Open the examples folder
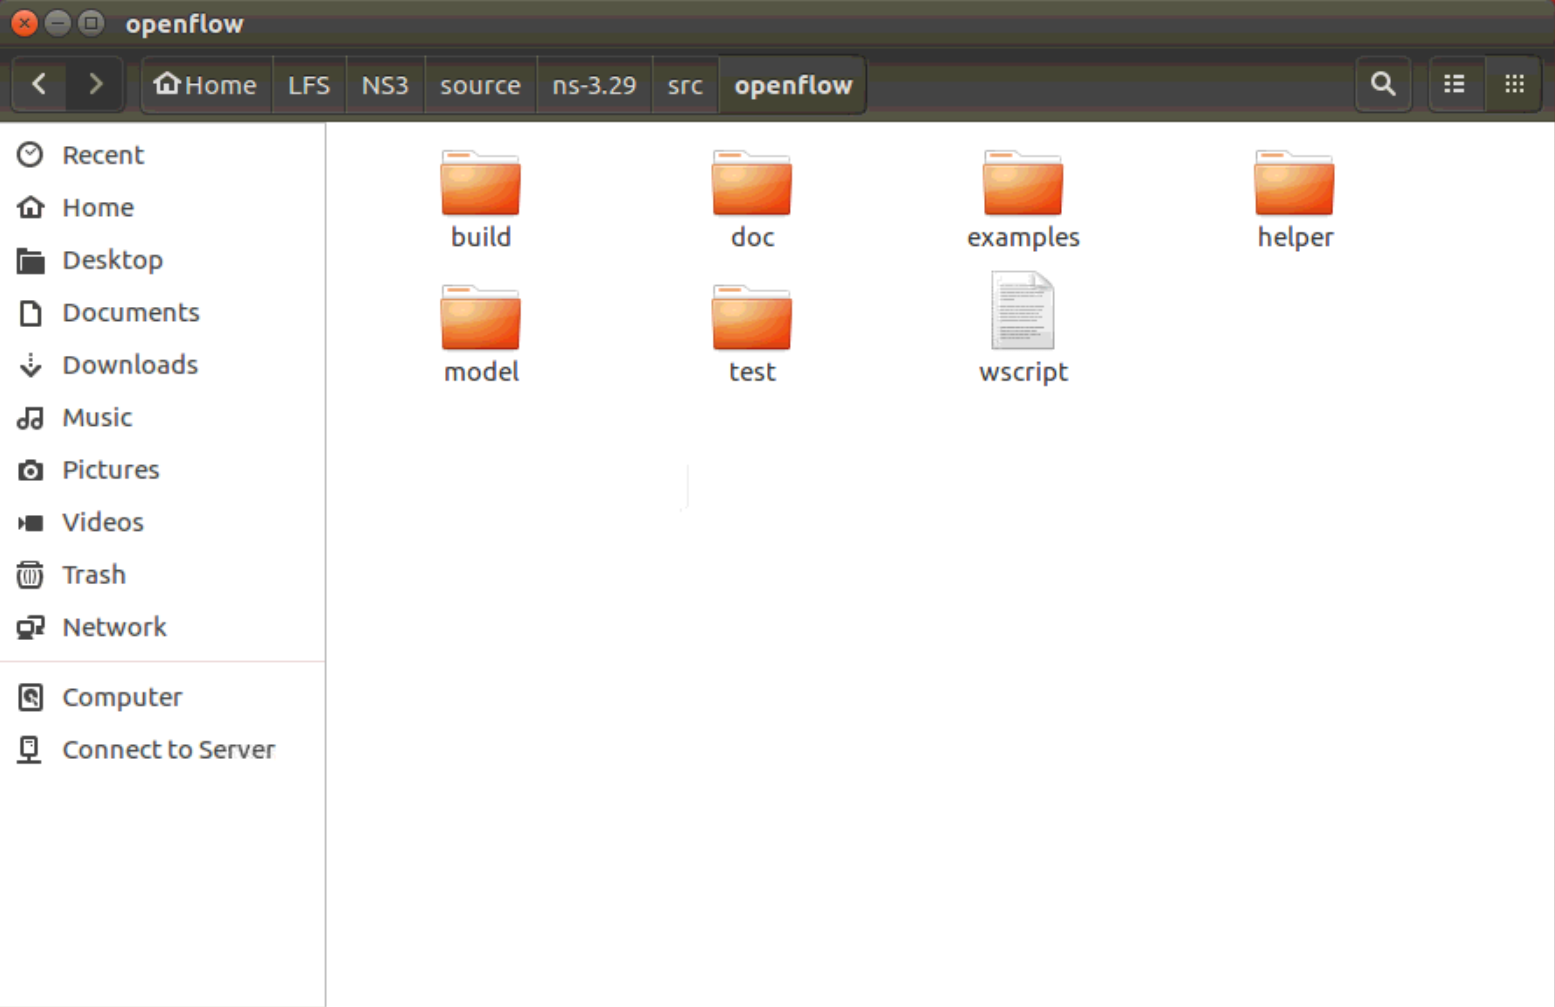Viewport: 1555px width, 1007px height. (x=1022, y=197)
